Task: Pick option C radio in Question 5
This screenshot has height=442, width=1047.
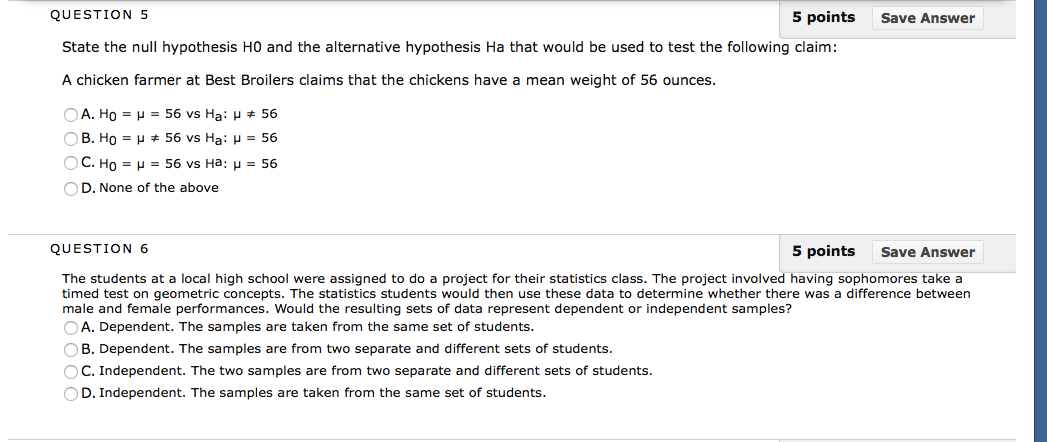Action: click(x=71, y=164)
